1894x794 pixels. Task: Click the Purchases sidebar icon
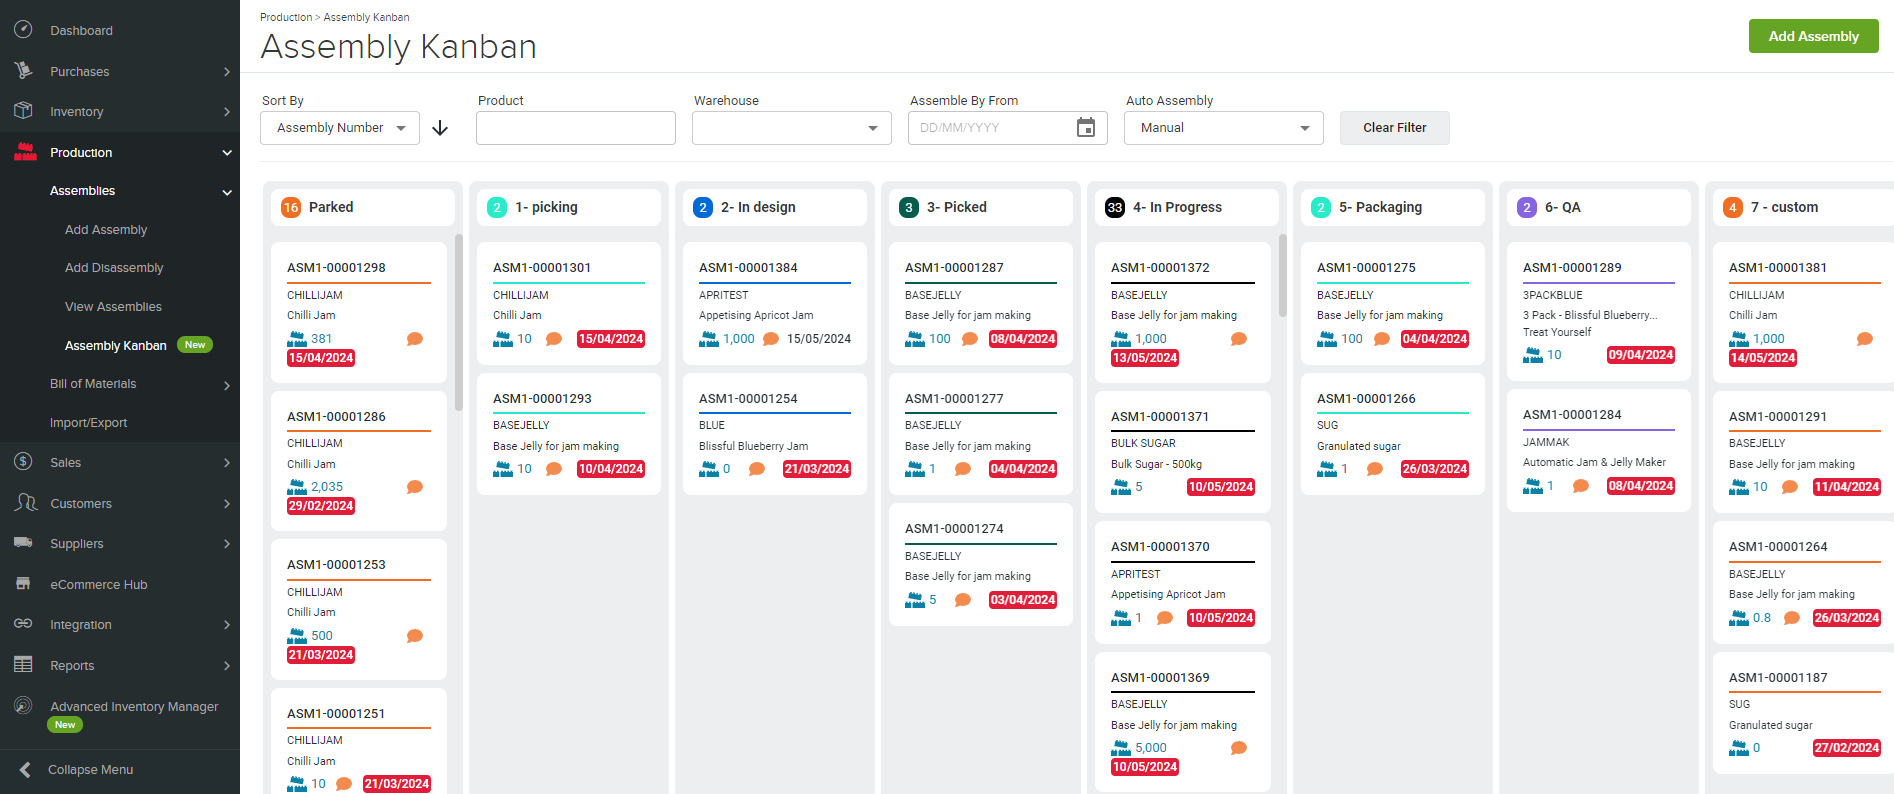pyautogui.click(x=24, y=71)
